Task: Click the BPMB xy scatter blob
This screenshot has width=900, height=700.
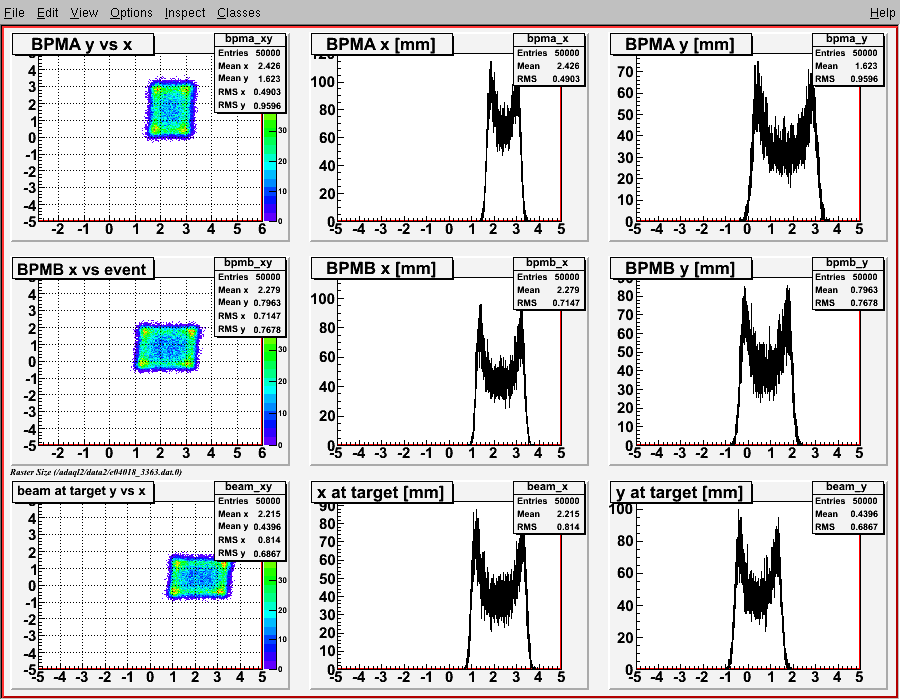Action: 167,347
